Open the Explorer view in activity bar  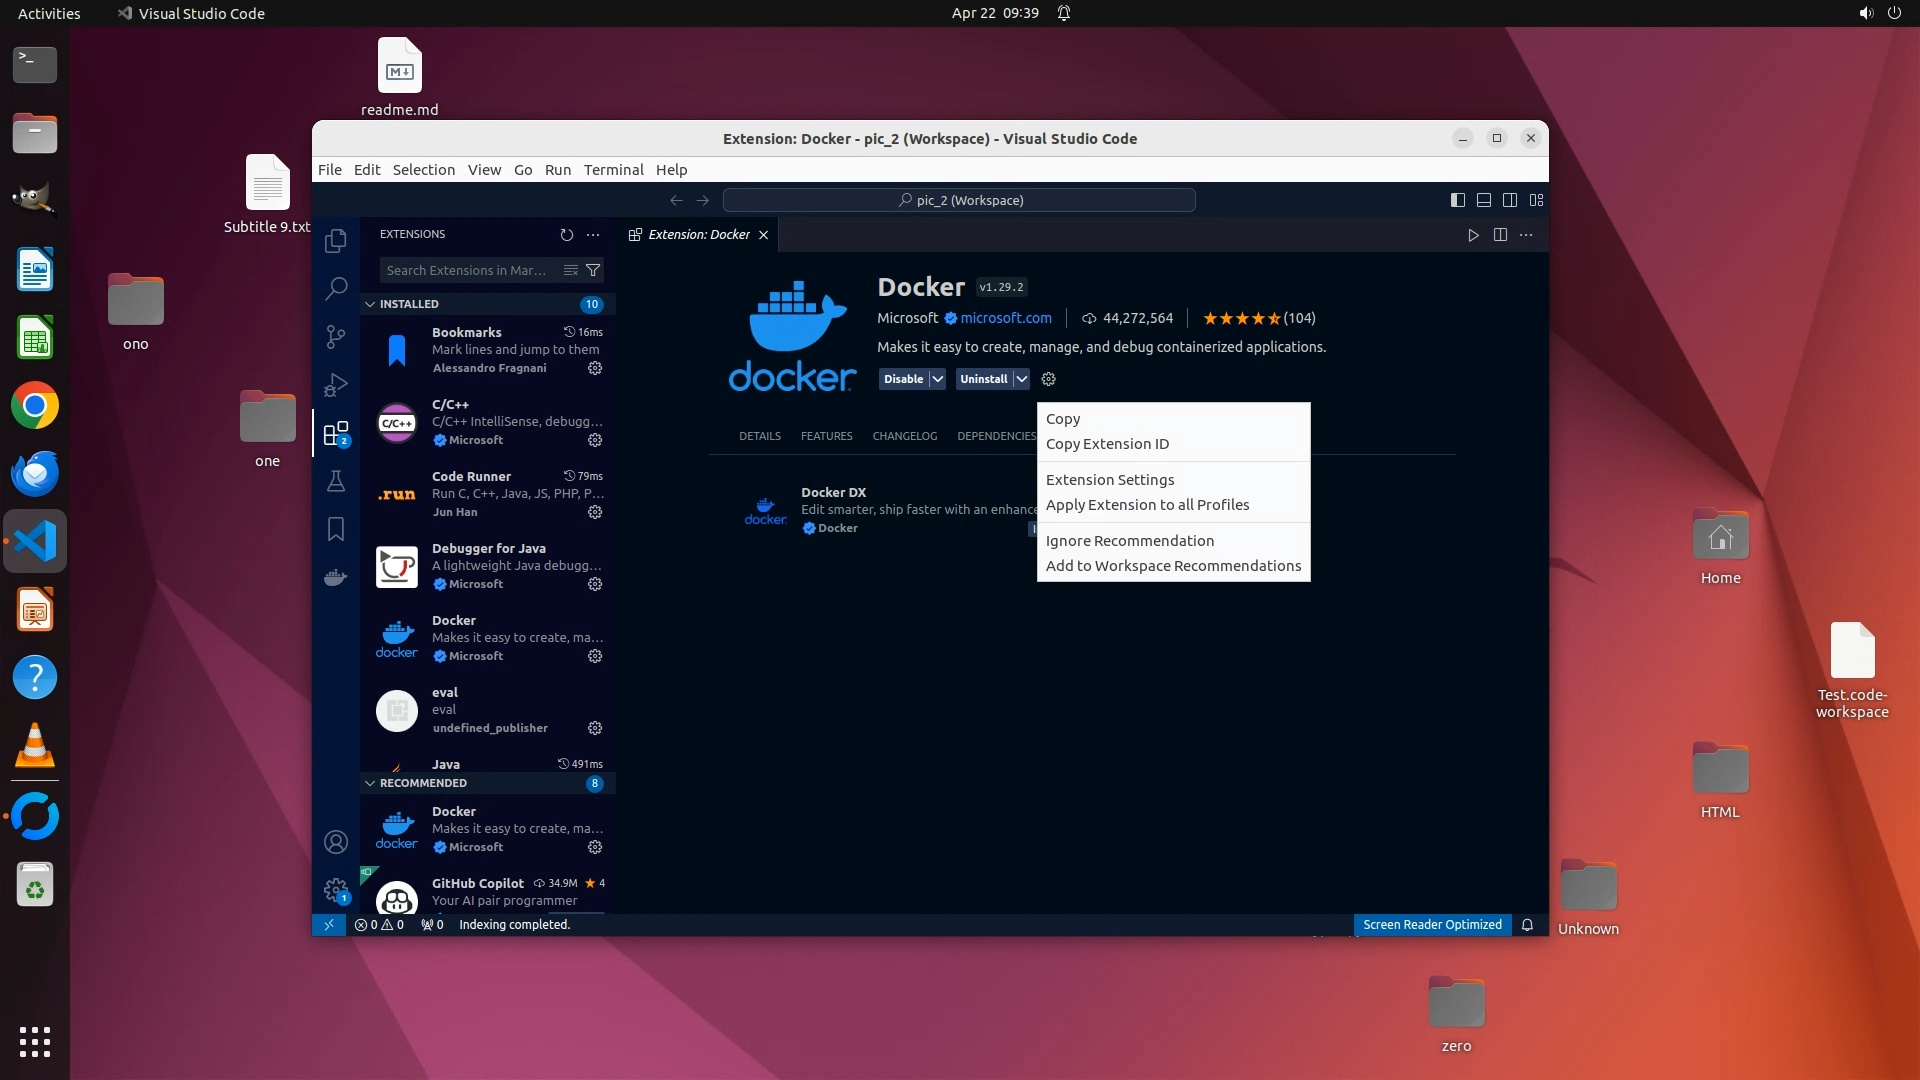[x=336, y=241]
